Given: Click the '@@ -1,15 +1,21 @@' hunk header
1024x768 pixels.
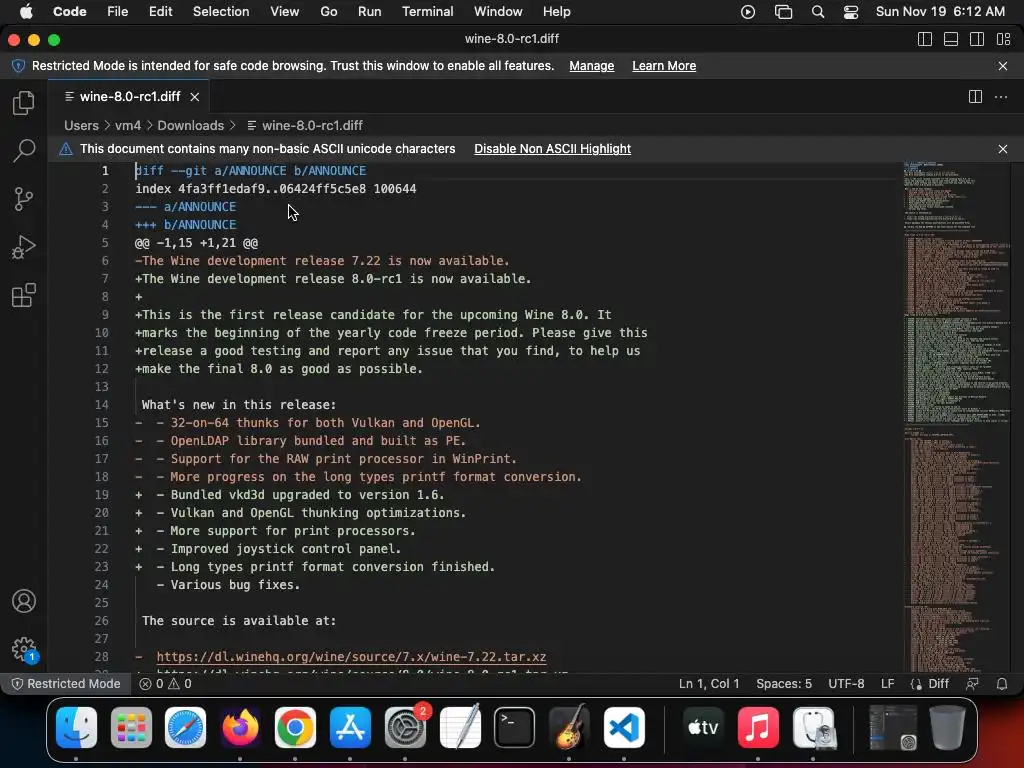Looking at the screenshot, I should coord(197,242).
